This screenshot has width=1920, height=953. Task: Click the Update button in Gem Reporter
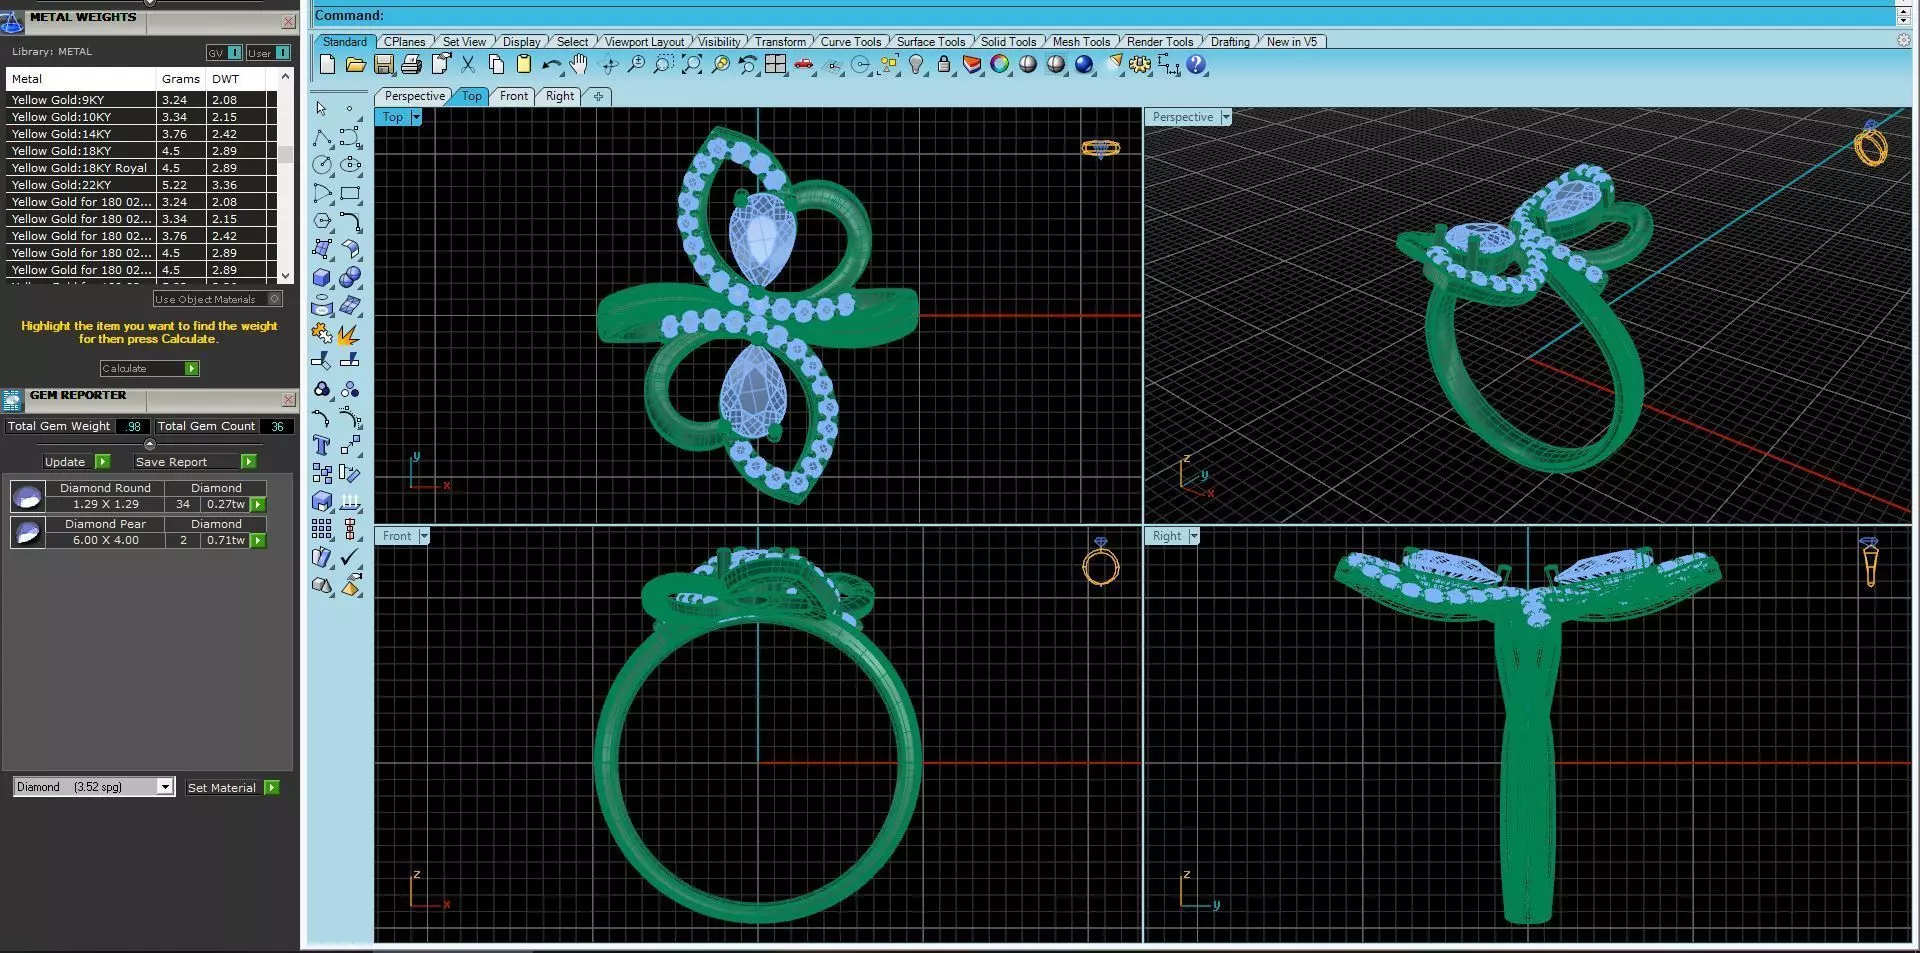coord(76,462)
